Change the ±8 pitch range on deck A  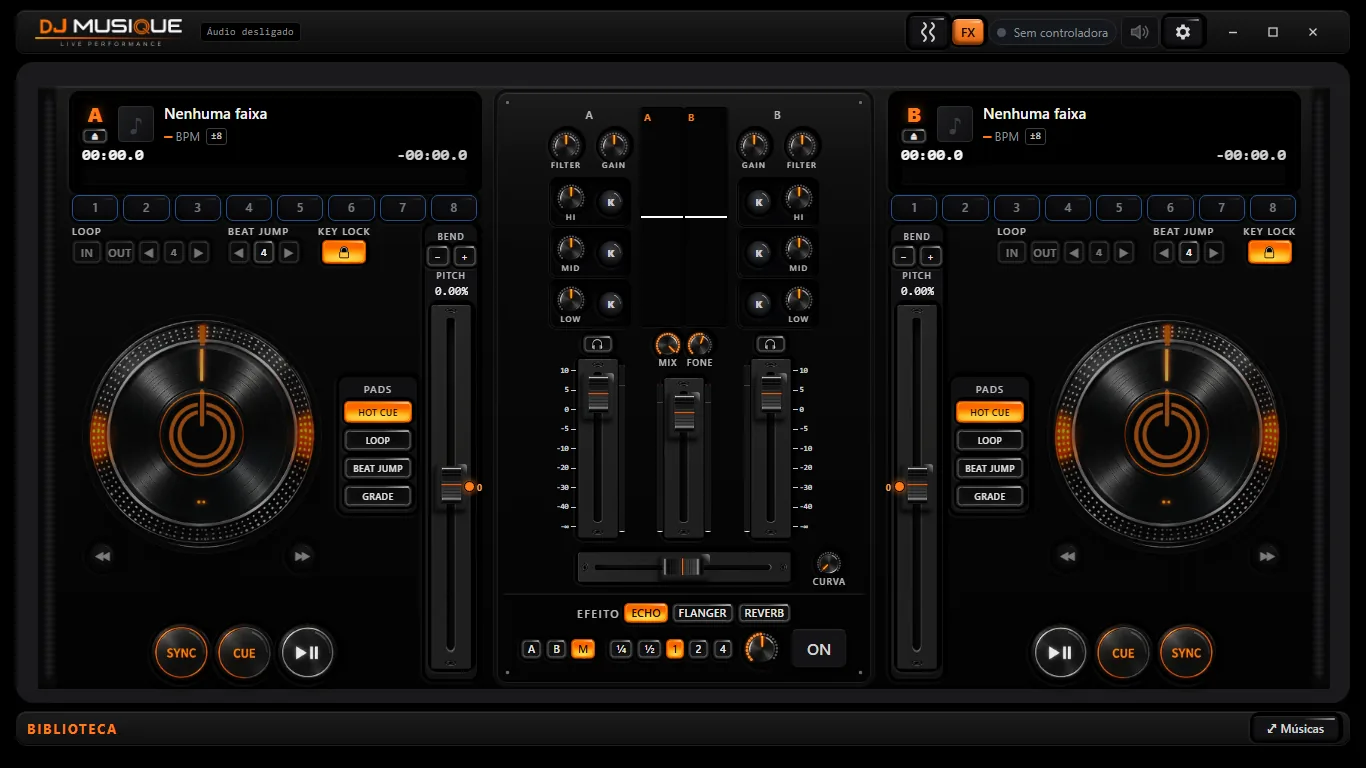[217, 137]
